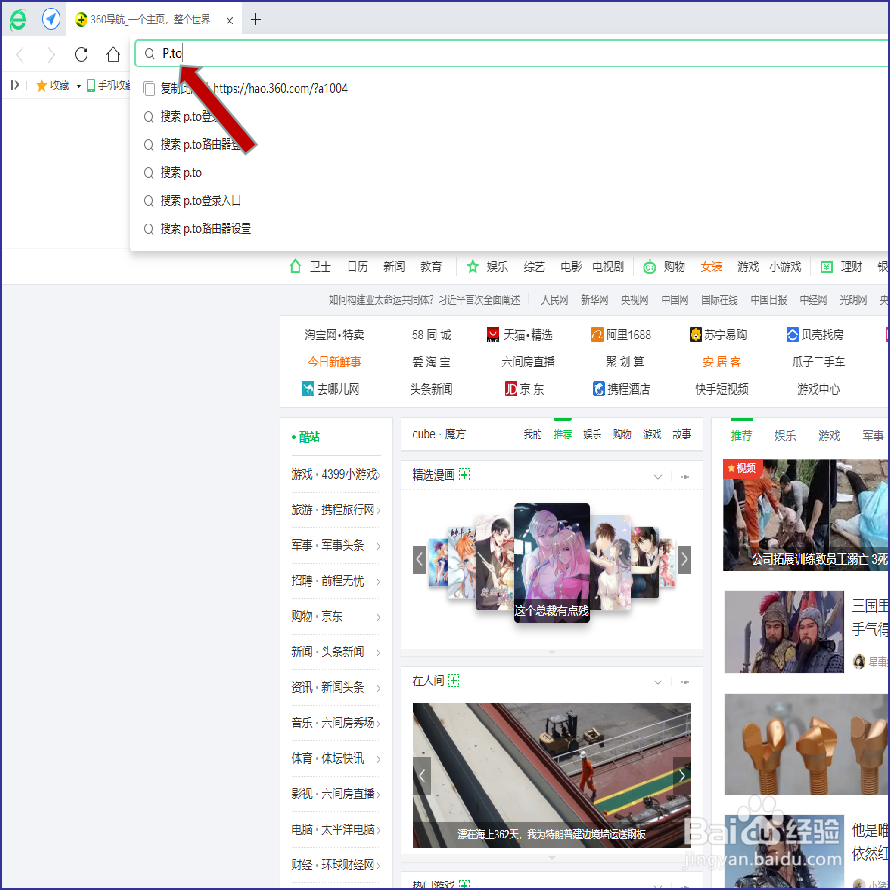Collapse the 在人间 section chevron

(657, 681)
